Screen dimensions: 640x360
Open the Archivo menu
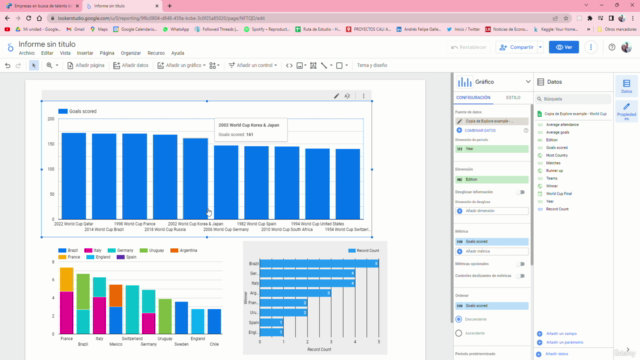coord(27,53)
